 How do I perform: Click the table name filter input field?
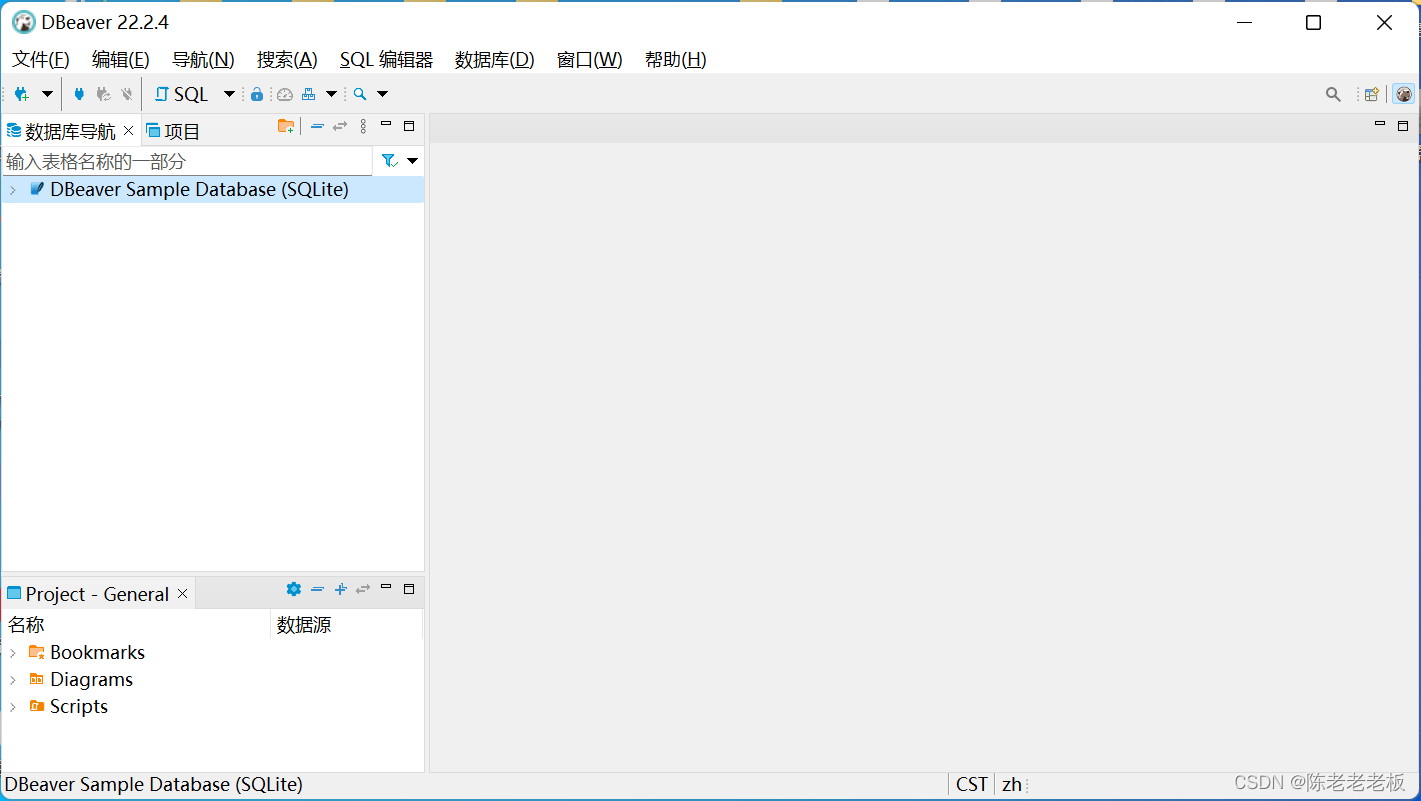tap(187, 161)
